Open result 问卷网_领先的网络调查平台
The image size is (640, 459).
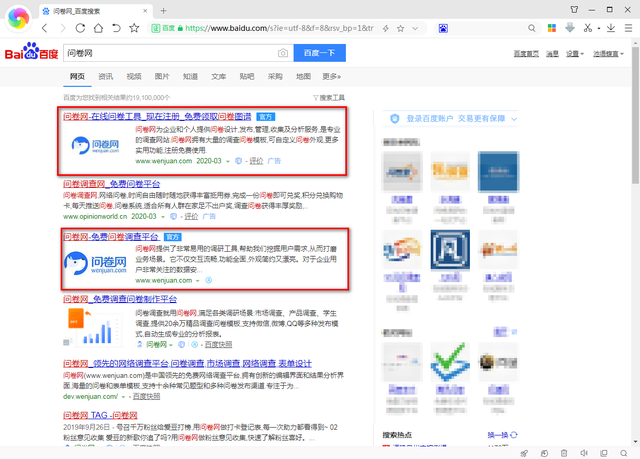click(x=187, y=364)
